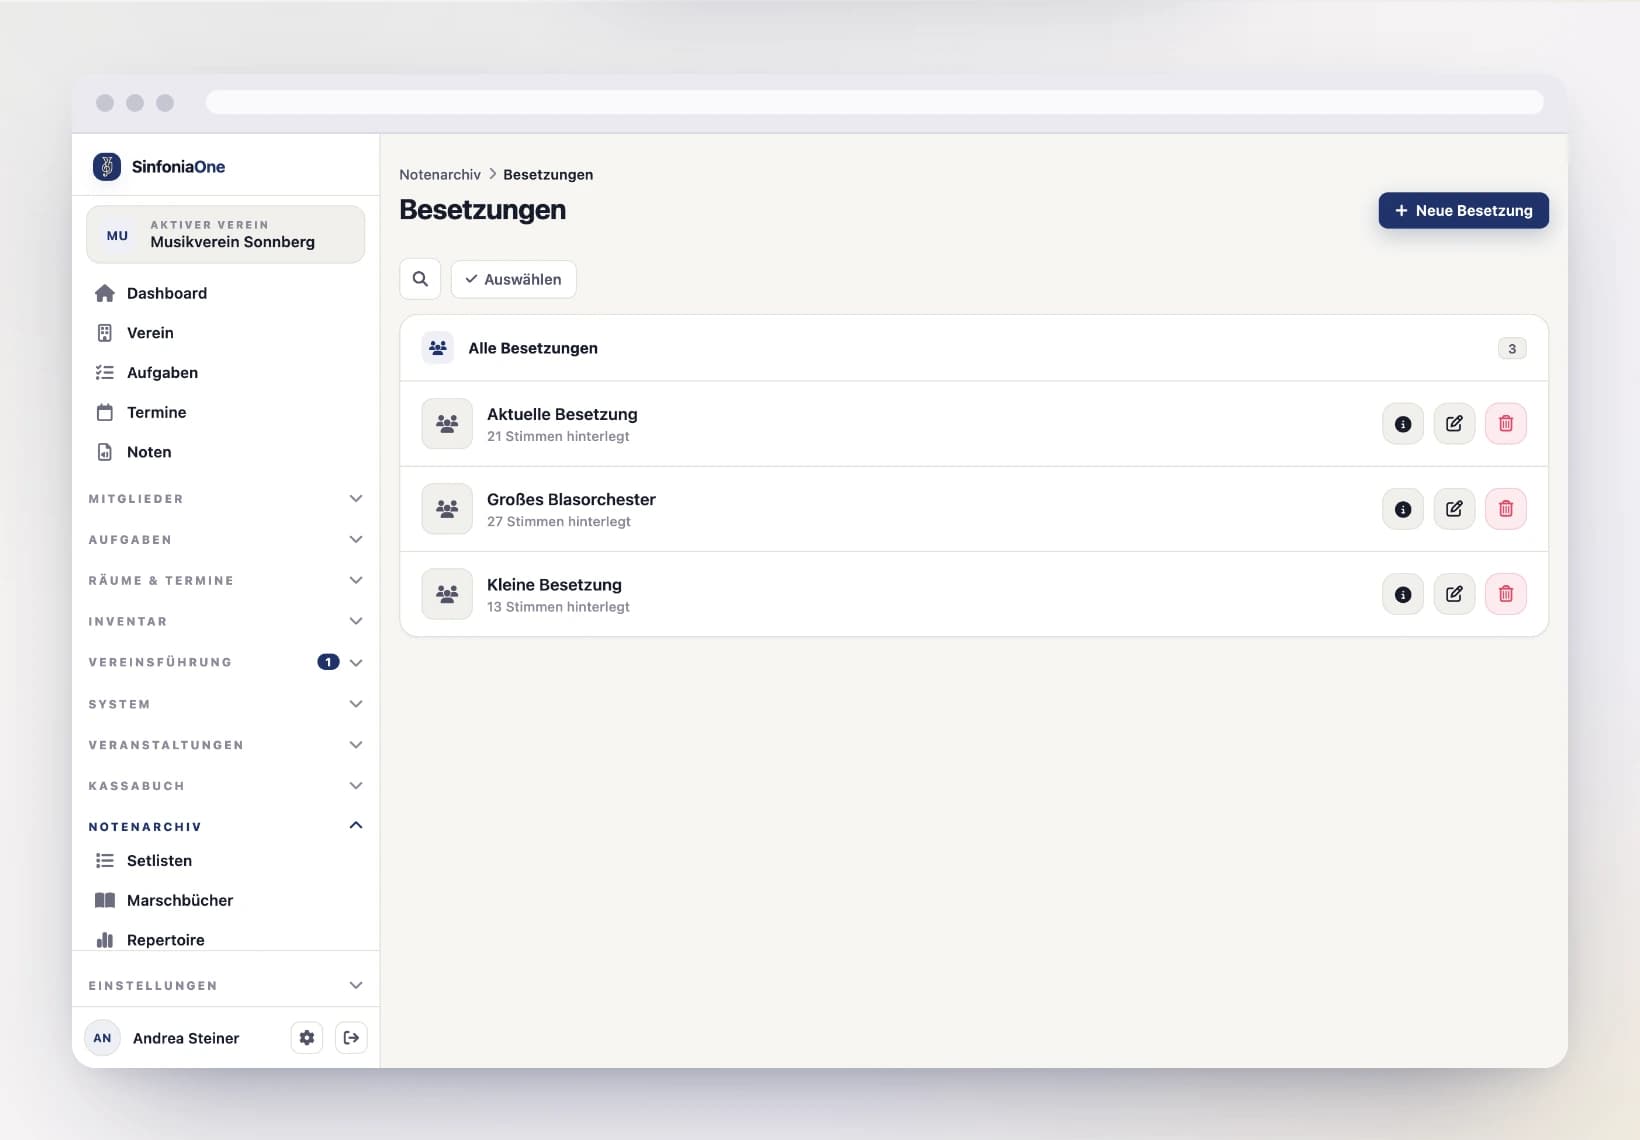Click the Notenarchiv breadcrumb link
This screenshot has width=1640, height=1140.
point(440,174)
